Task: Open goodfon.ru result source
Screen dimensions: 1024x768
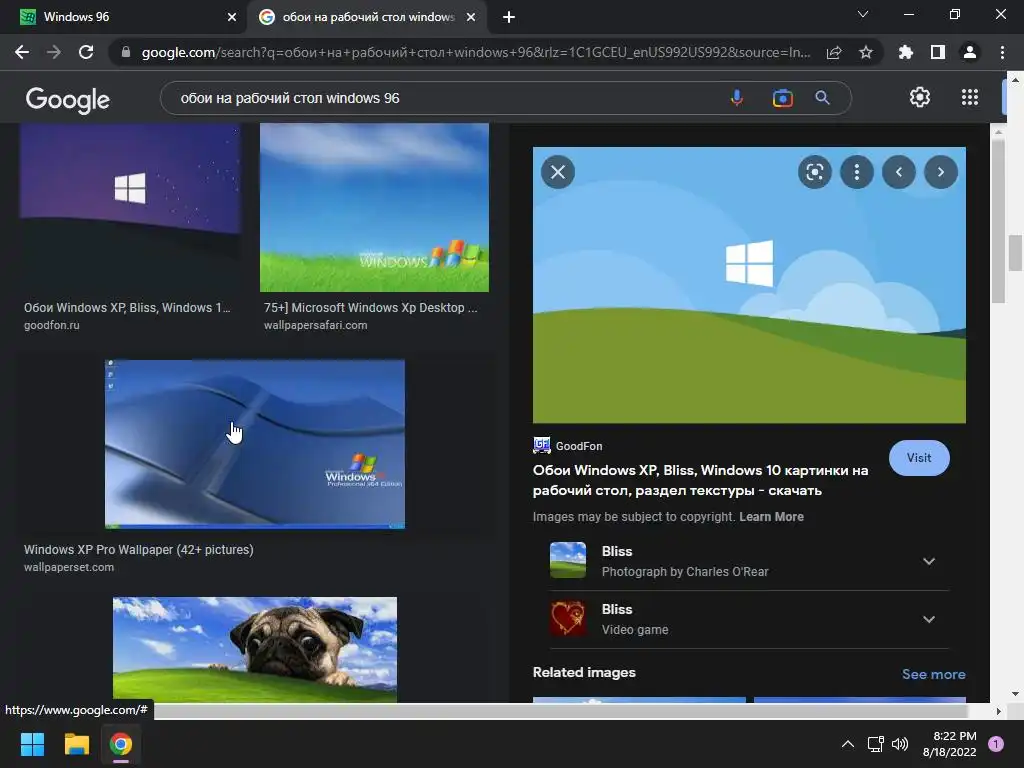Action: (x=52, y=325)
